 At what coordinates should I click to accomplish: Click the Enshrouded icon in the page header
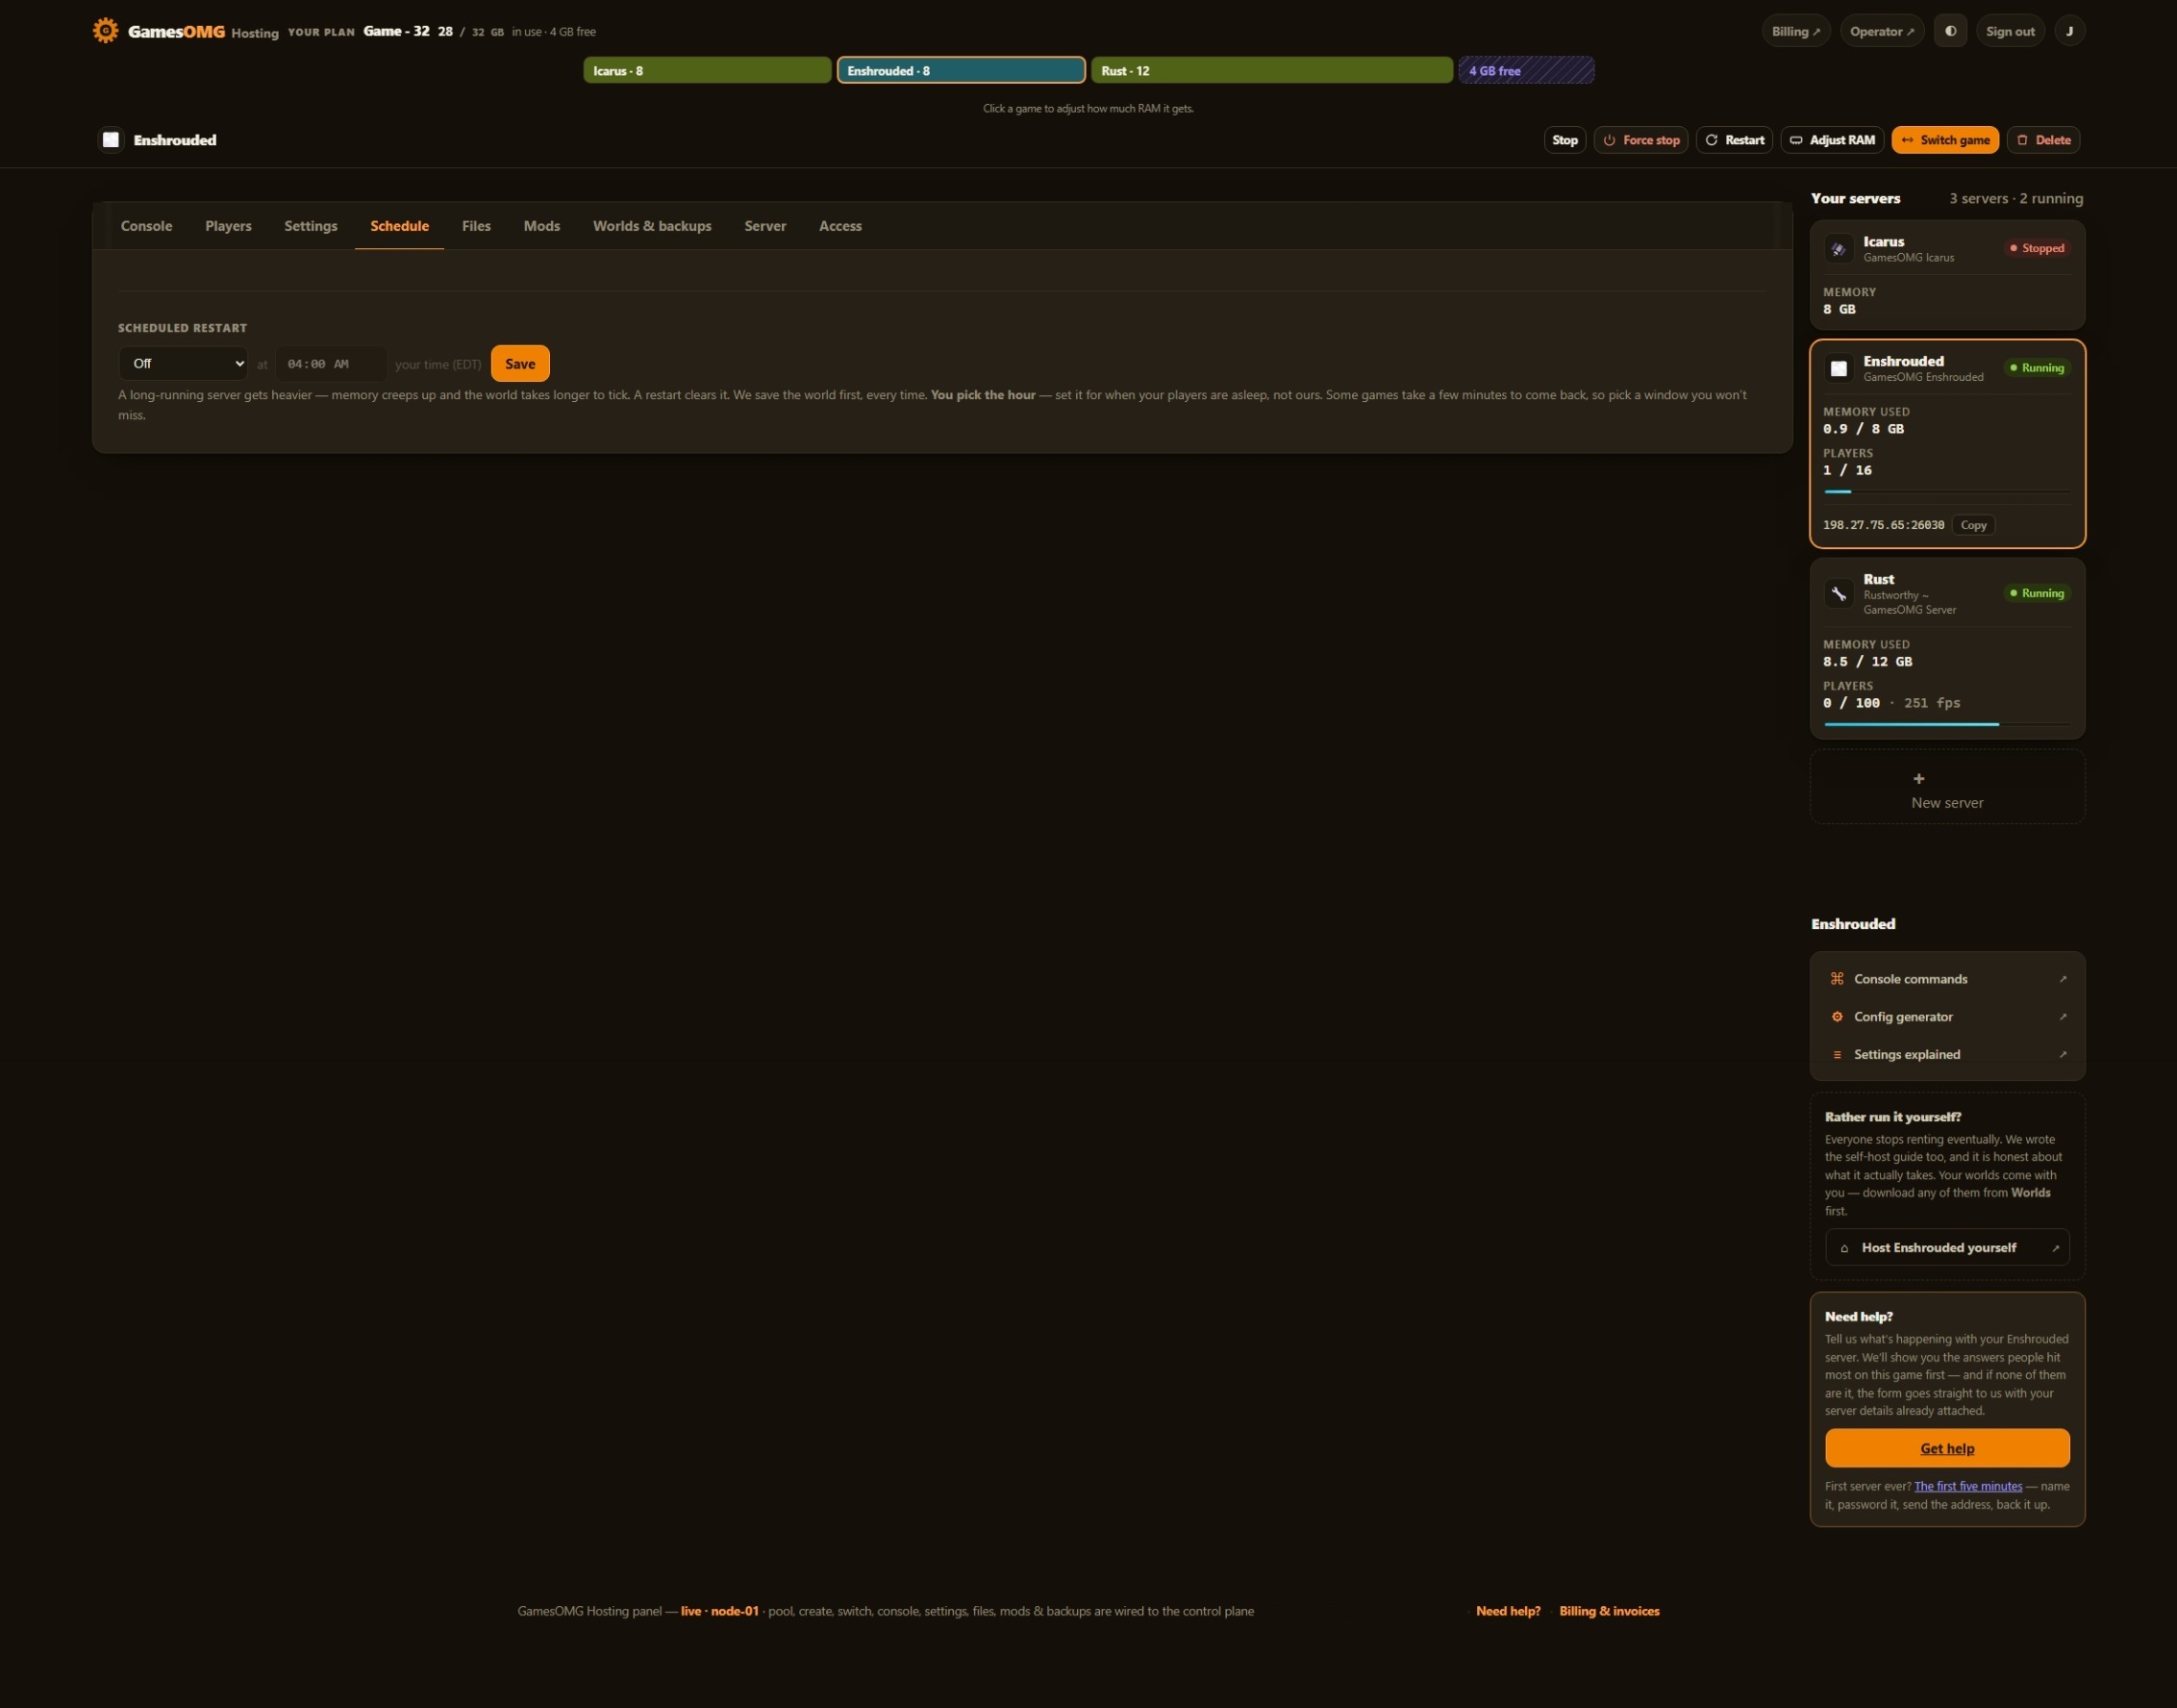click(x=111, y=140)
